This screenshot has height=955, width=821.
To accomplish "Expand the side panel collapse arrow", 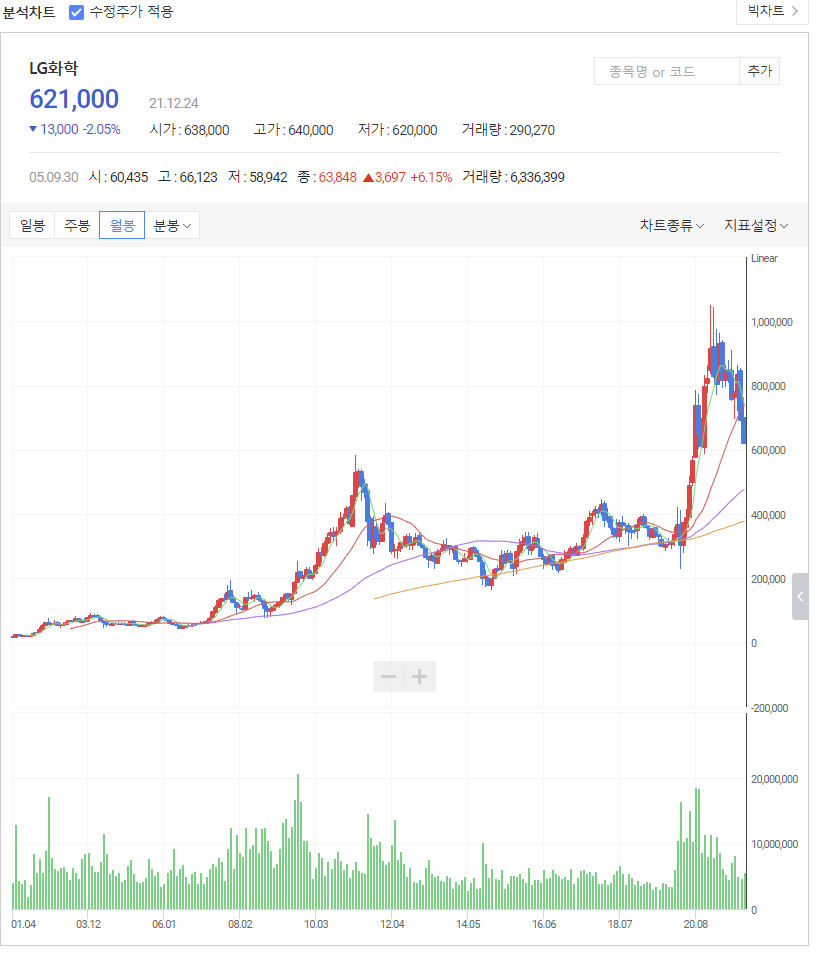I will click(x=800, y=596).
